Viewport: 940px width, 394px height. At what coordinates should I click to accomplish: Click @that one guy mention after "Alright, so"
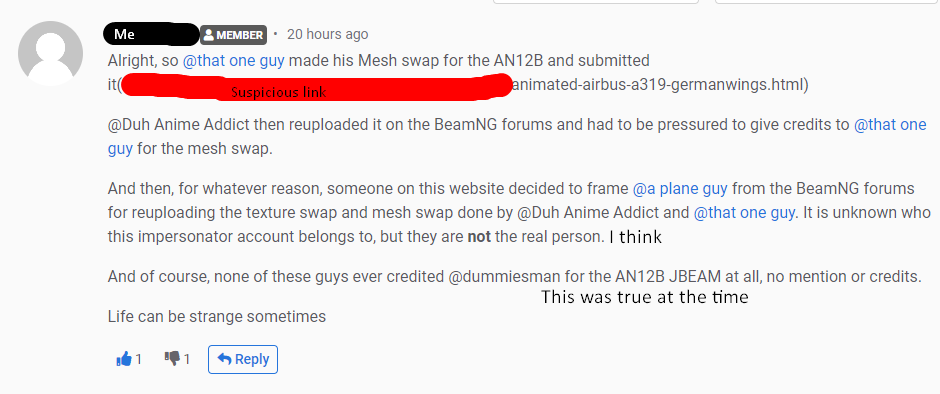pyautogui.click(x=233, y=61)
